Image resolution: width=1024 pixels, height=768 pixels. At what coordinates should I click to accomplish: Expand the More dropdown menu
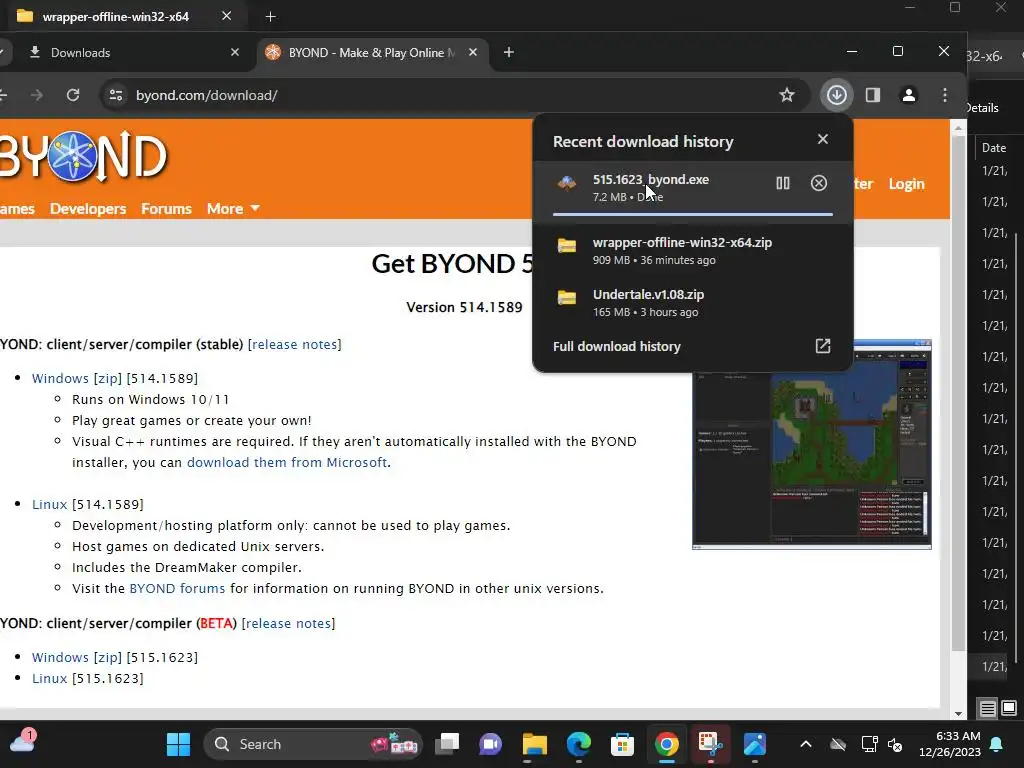click(x=233, y=209)
